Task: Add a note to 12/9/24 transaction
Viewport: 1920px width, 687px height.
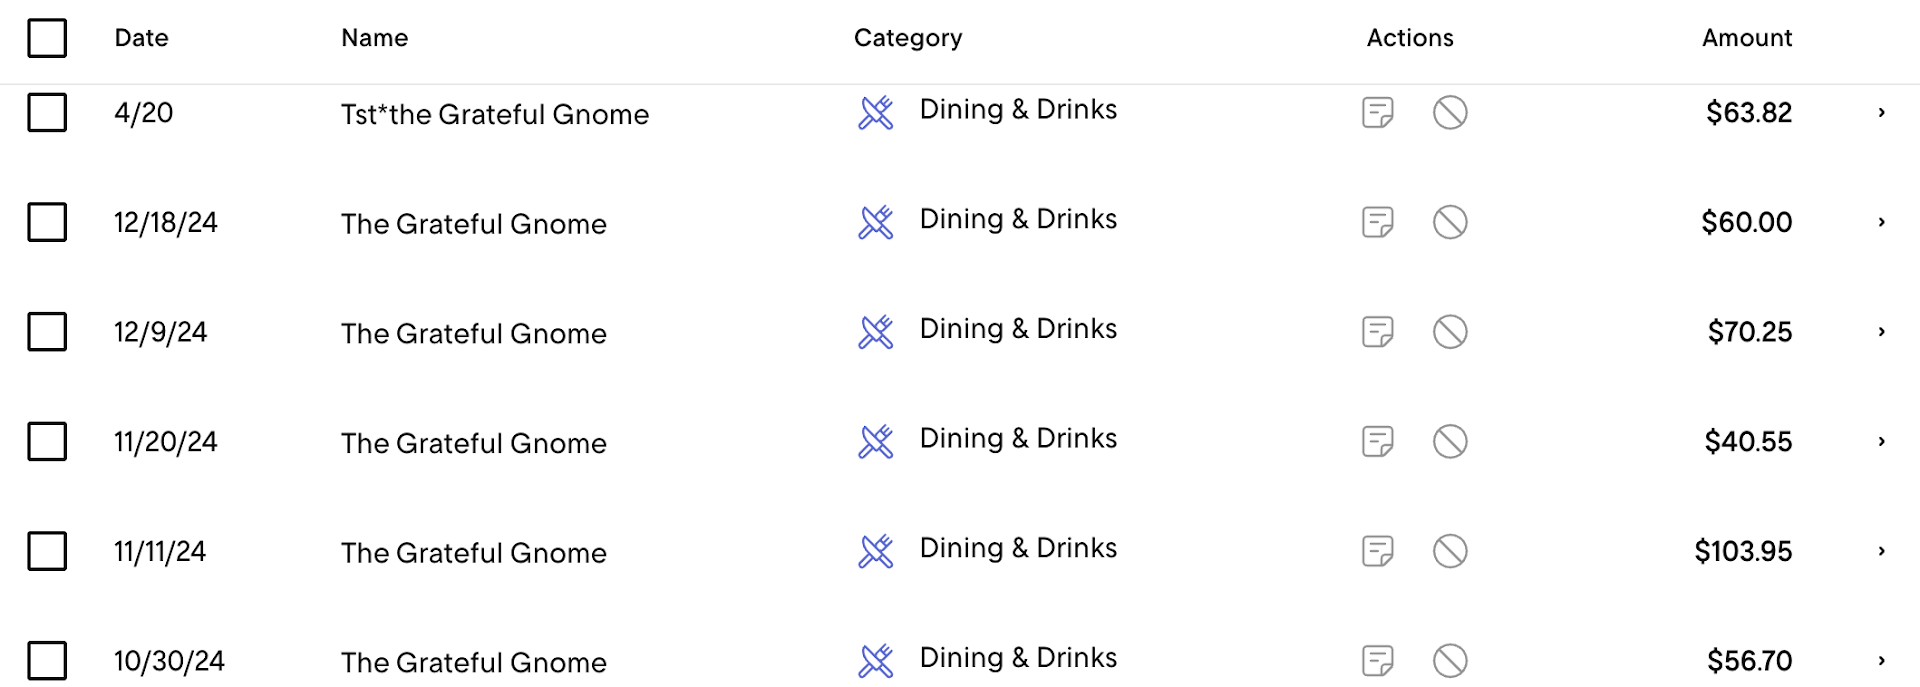Action: [x=1377, y=331]
